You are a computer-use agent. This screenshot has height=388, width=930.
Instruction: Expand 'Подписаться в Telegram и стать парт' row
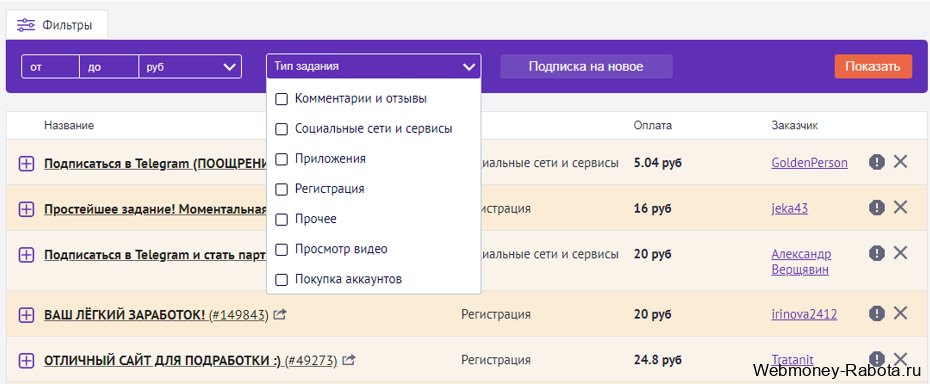[26, 255]
